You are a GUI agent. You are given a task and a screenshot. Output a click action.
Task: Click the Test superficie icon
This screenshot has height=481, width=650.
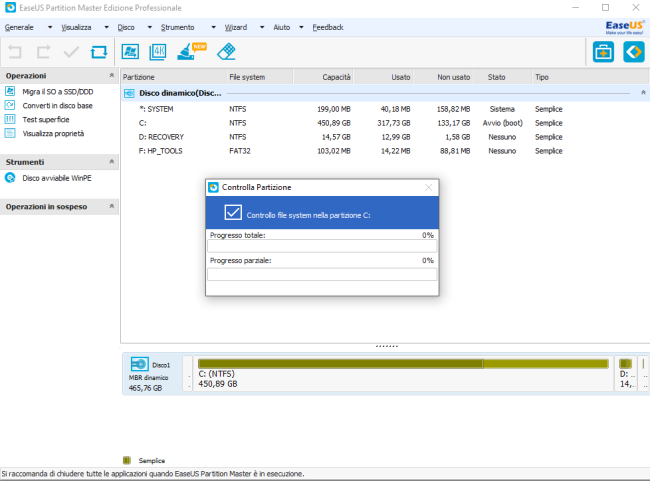pyautogui.click(x=10, y=119)
